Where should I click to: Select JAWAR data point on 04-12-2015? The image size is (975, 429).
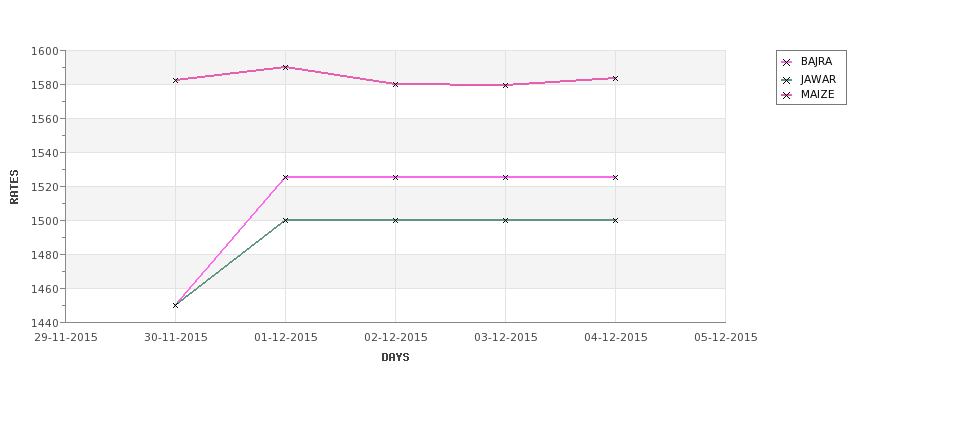[616, 220]
